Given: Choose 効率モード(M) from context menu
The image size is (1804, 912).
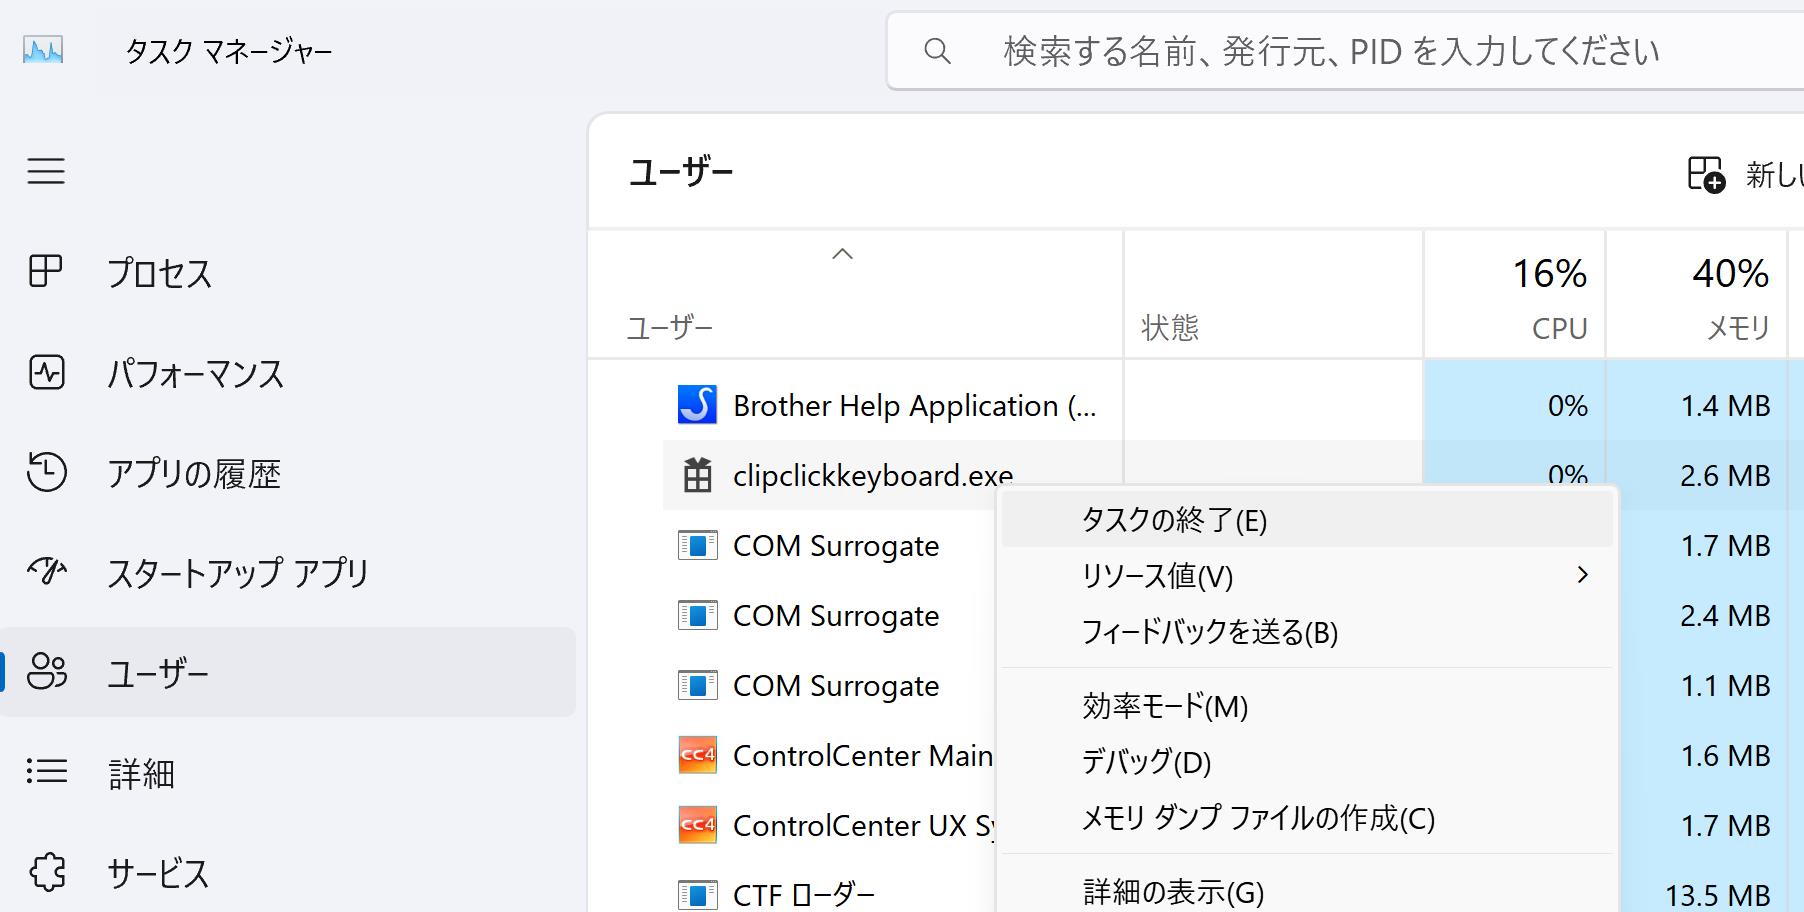Looking at the screenshot, I should click(x=1164, y=706).
